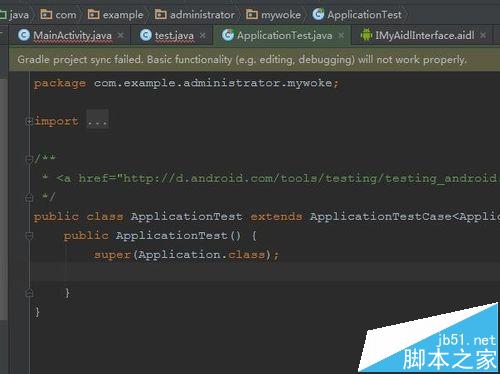Click the test.java class icon
The image size is (500, 374).
[146, 35]
